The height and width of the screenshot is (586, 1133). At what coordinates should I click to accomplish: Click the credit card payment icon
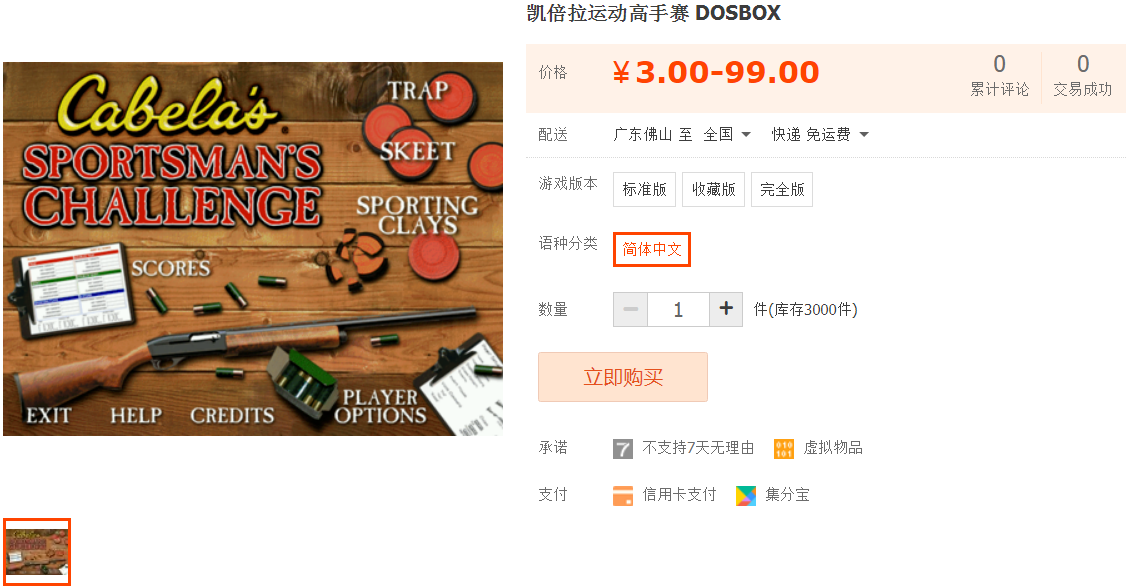tap(623, 496)
